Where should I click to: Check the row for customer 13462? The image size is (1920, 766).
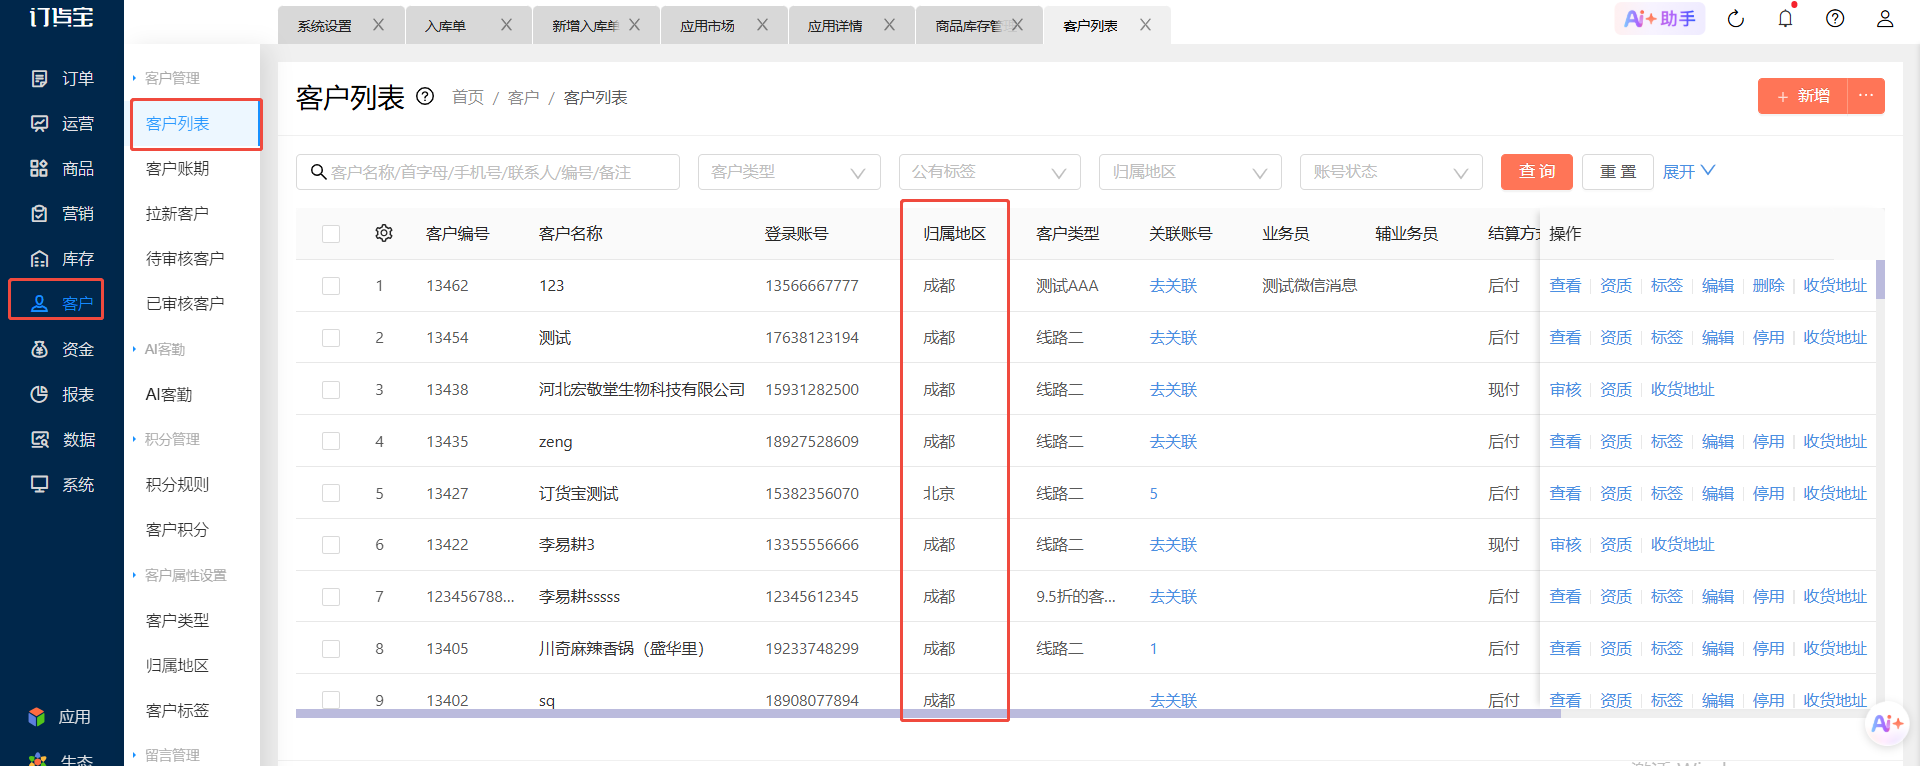pos(331,286)
